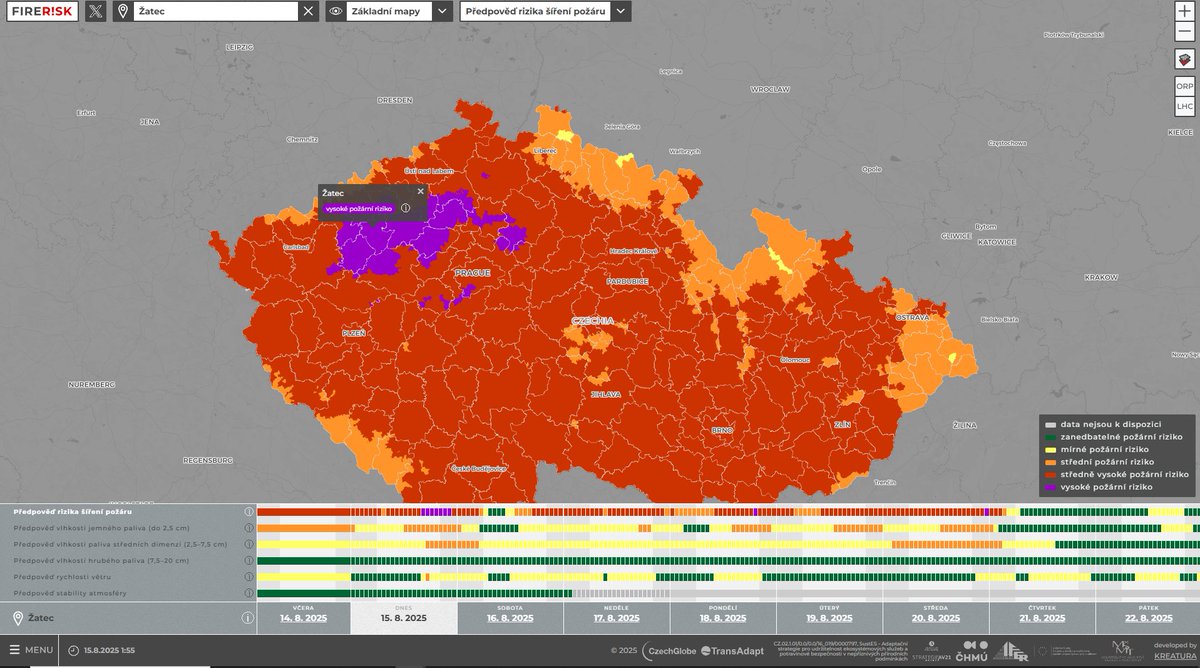Close the Žatec map popup

pyautogui.click(x=420, y=190)
